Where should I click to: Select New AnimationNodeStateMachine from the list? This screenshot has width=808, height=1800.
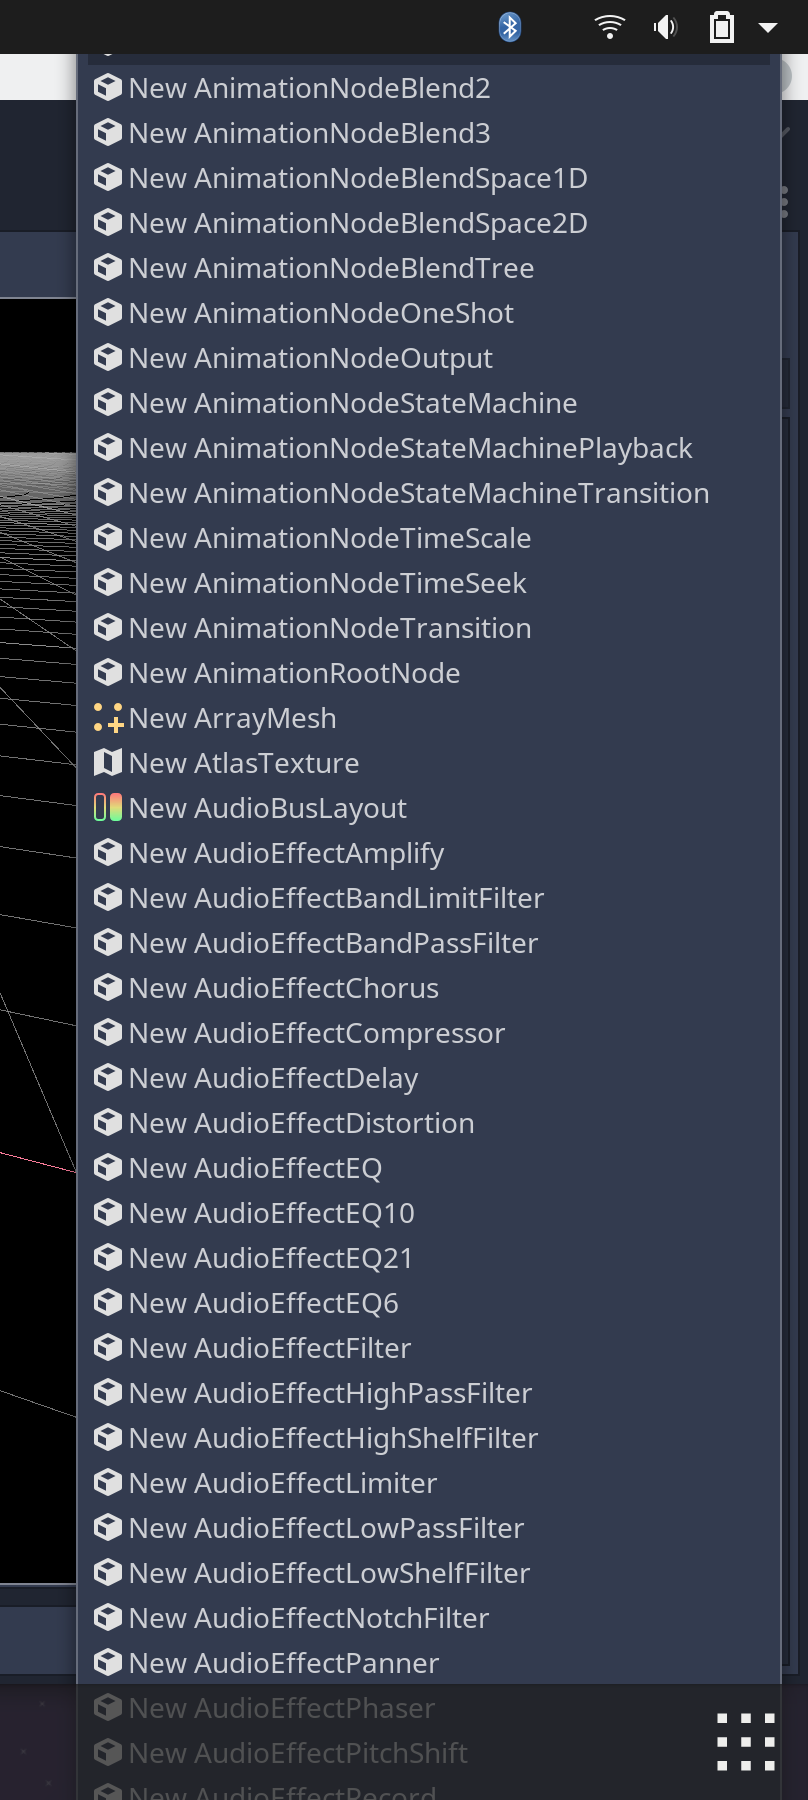[x=352, y=402]
